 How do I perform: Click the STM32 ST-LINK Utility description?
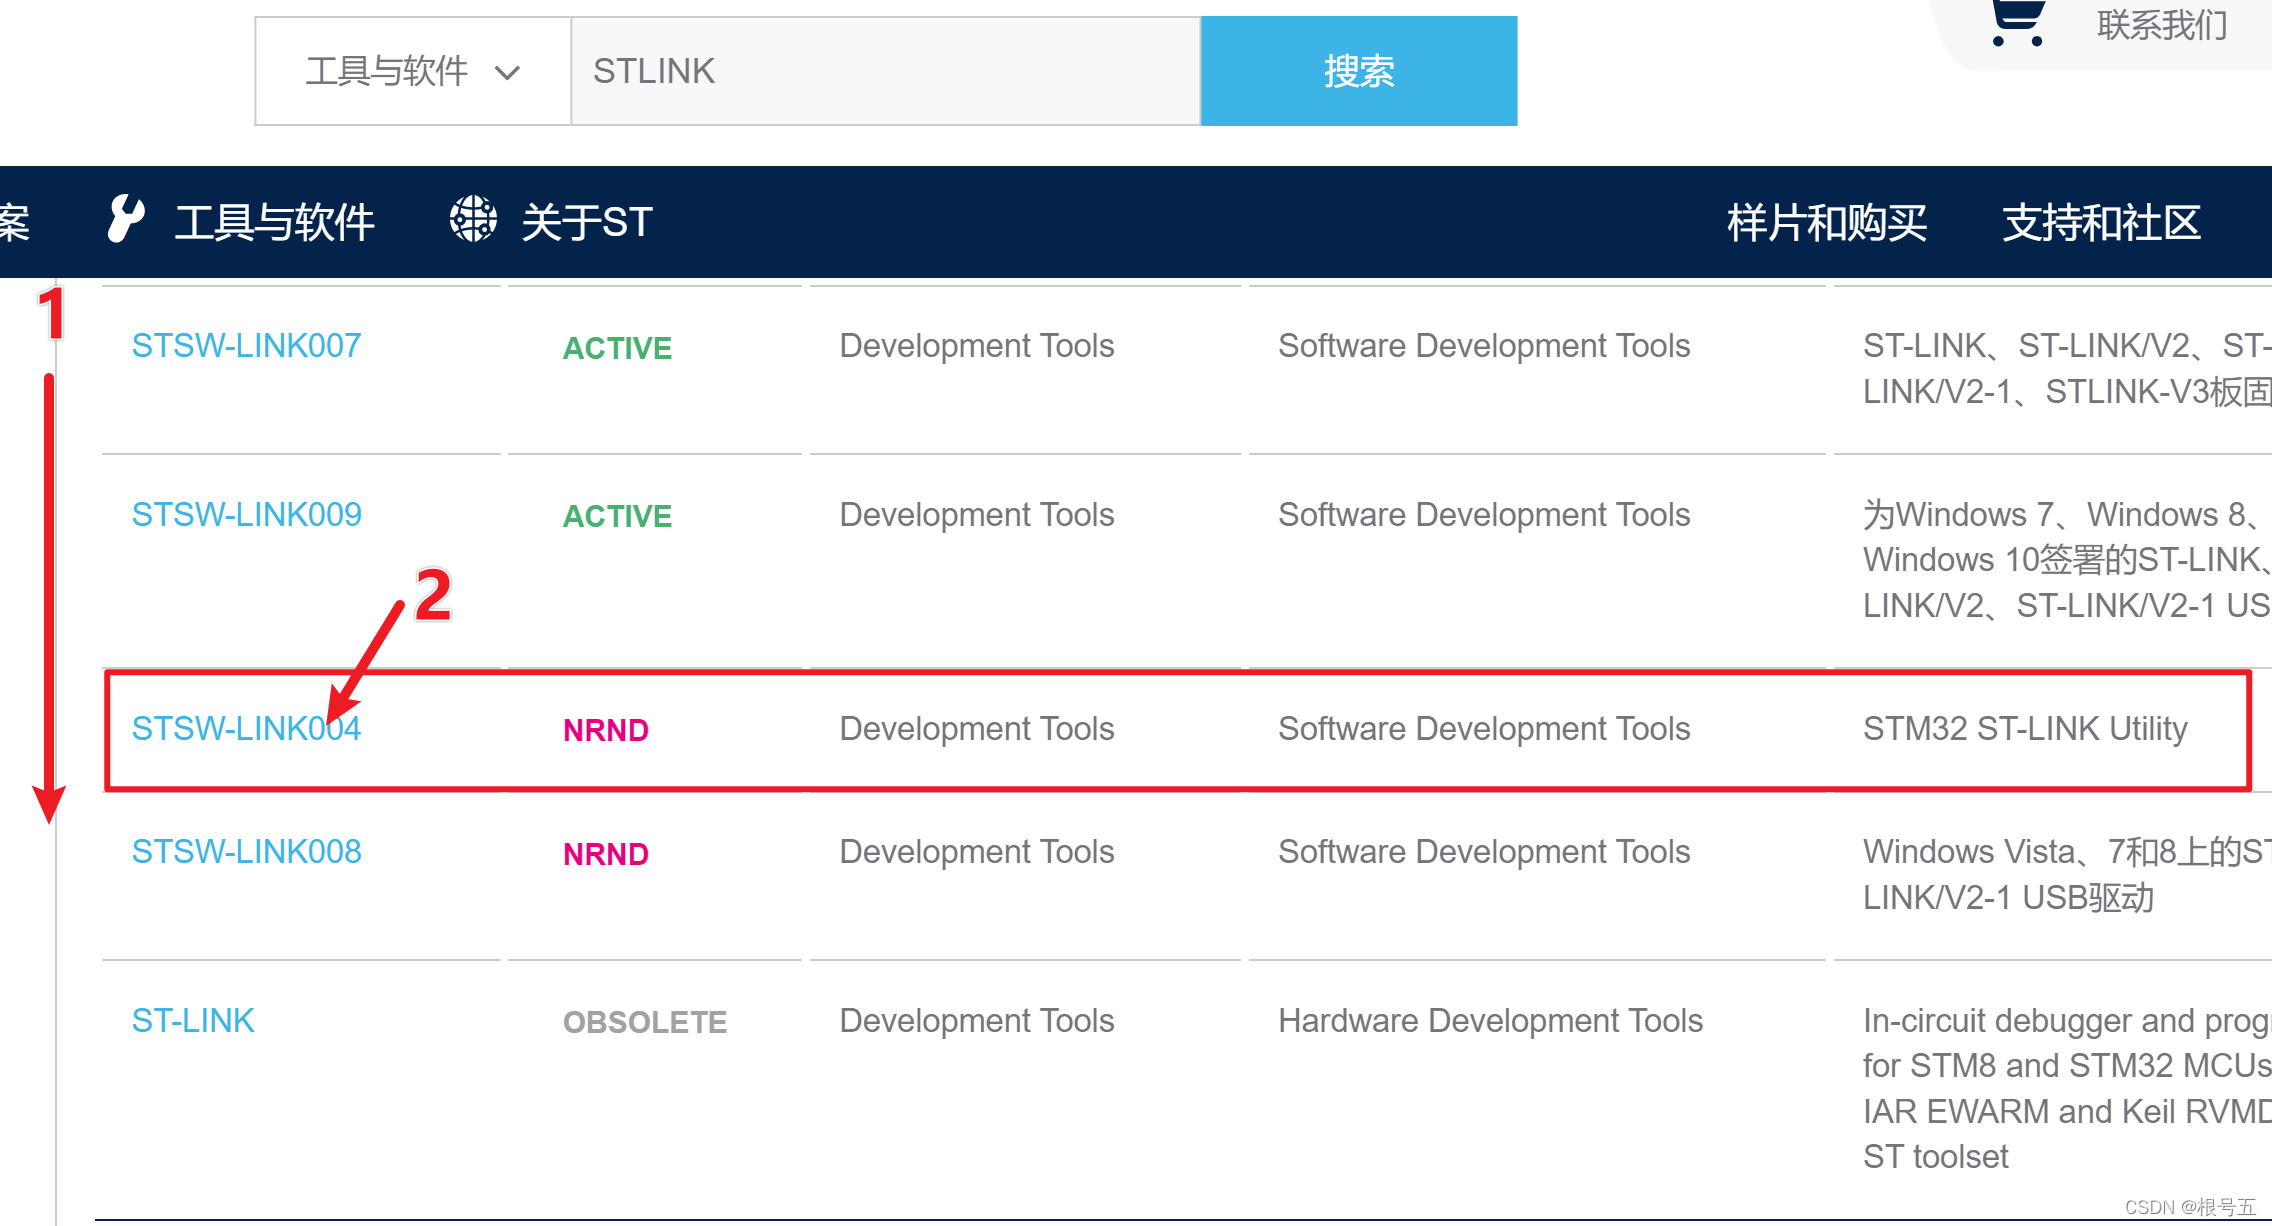2024,729
